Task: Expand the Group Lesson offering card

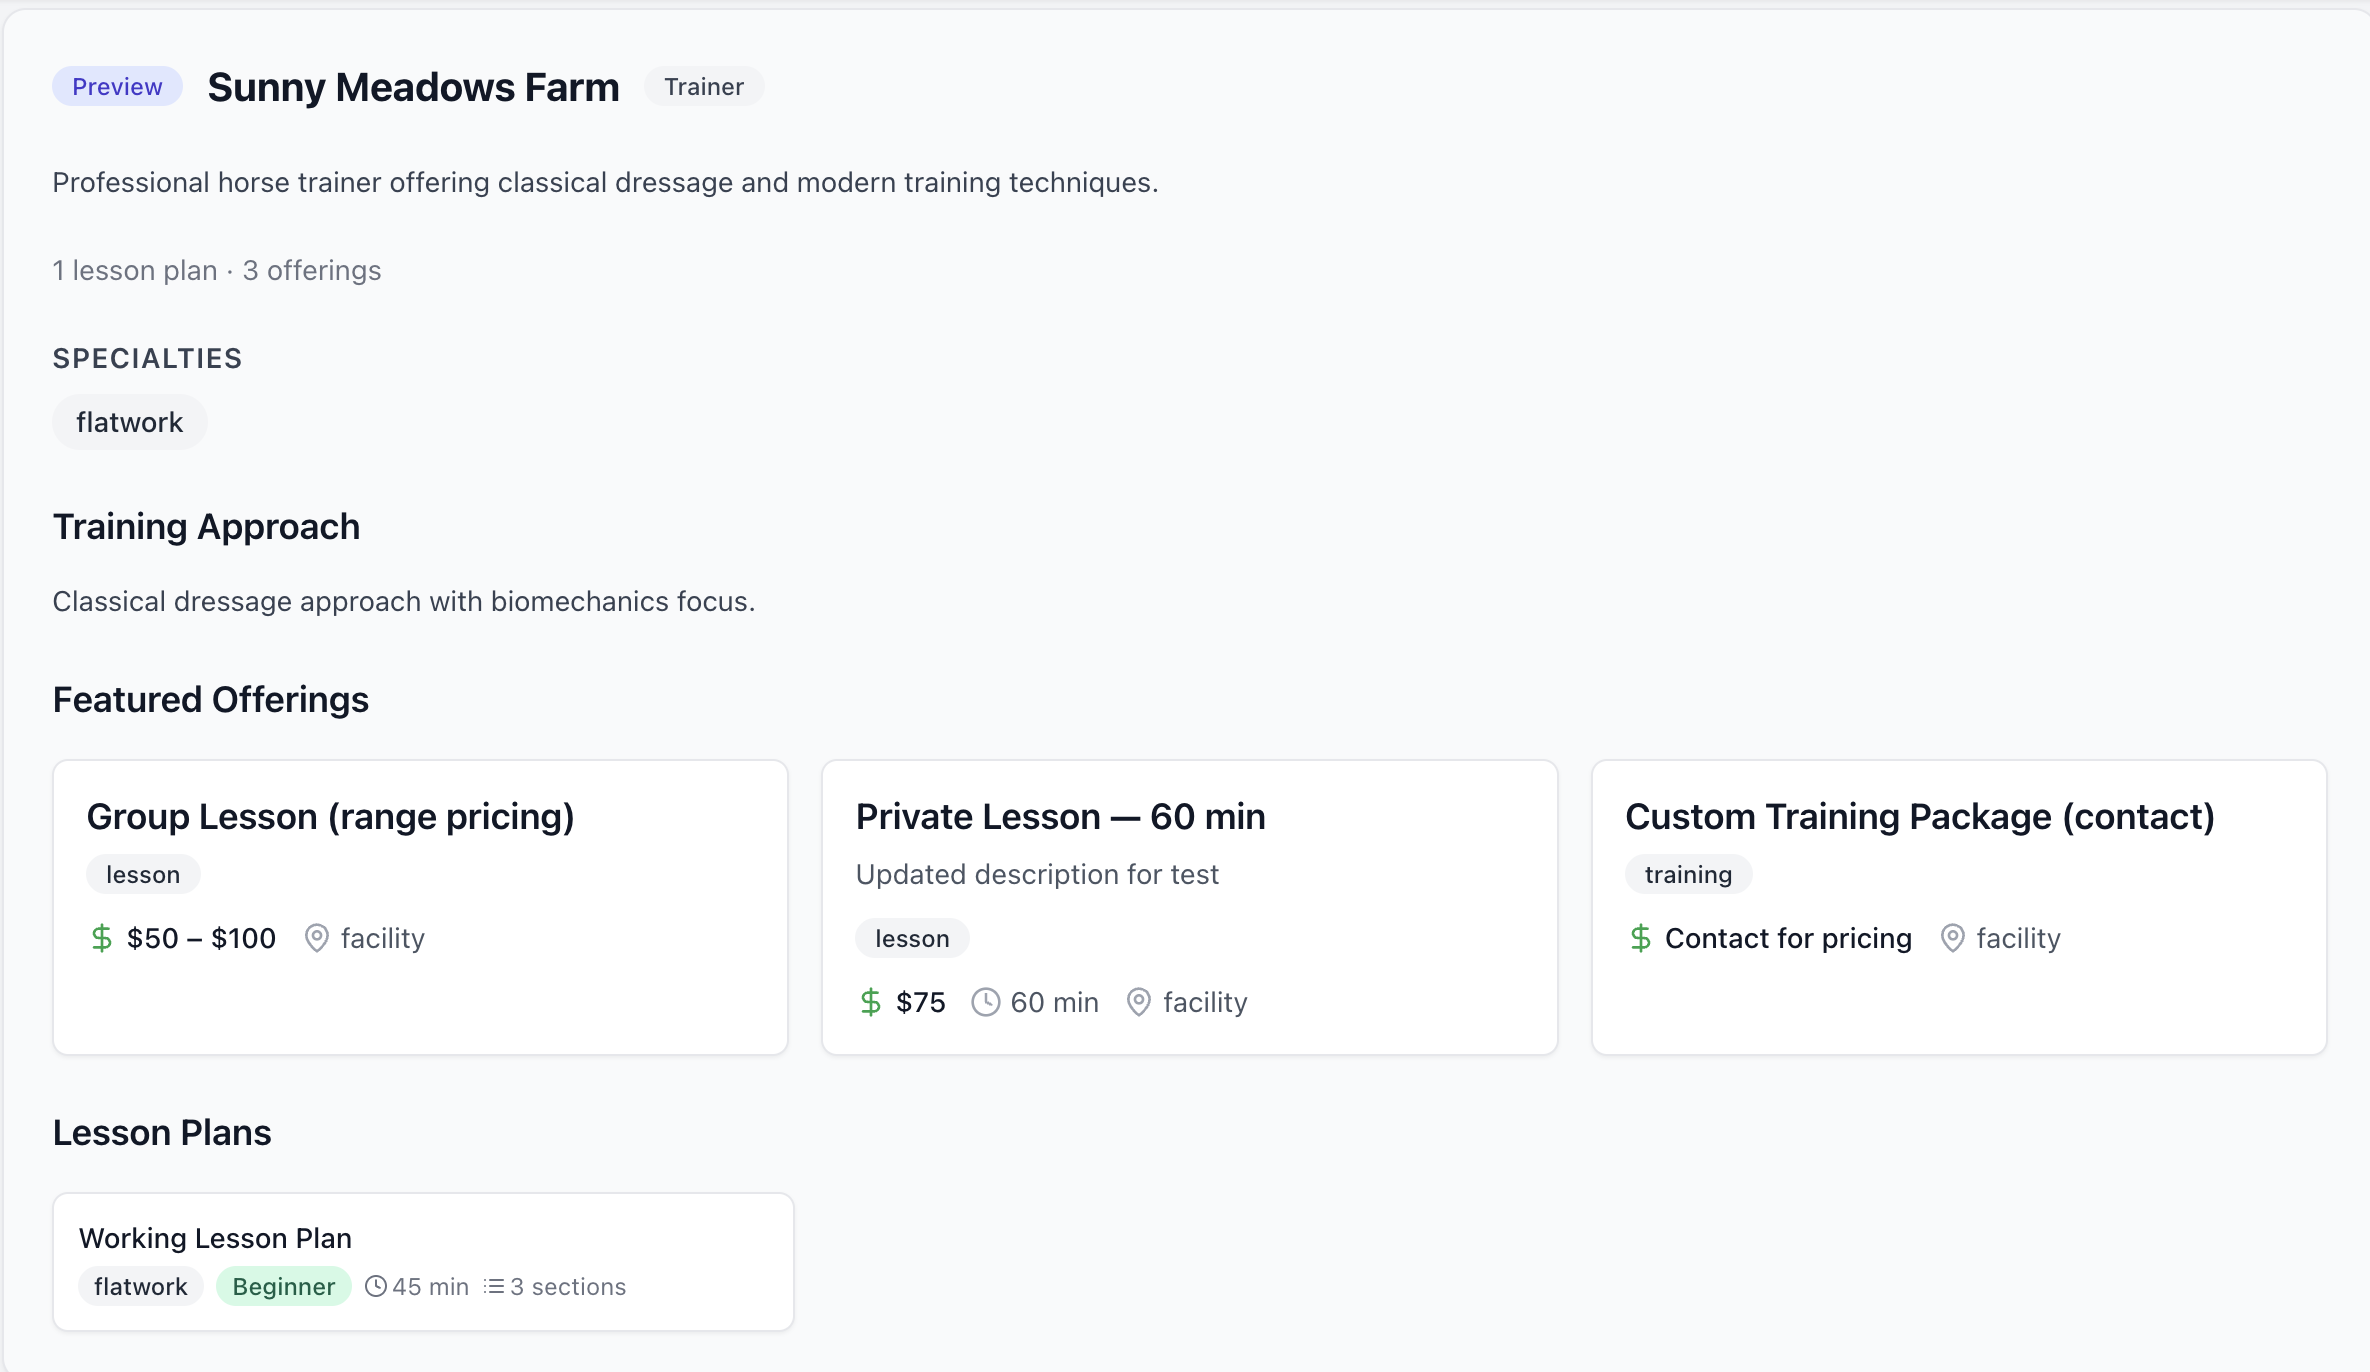Action: (x=419, y=905)
